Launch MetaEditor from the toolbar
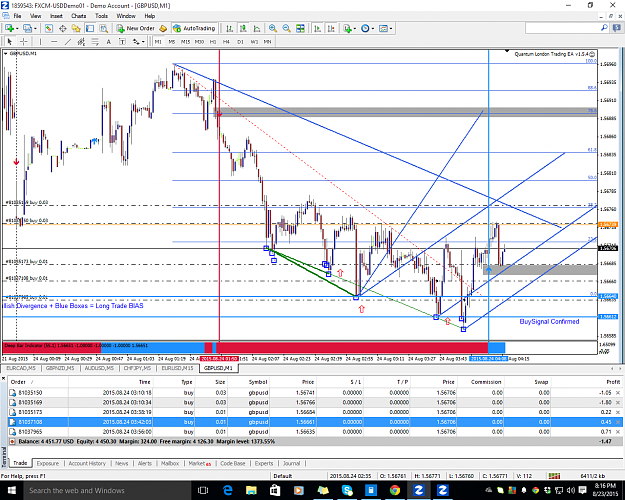Screen dimensions: 625x500 [x=163, y=28]
